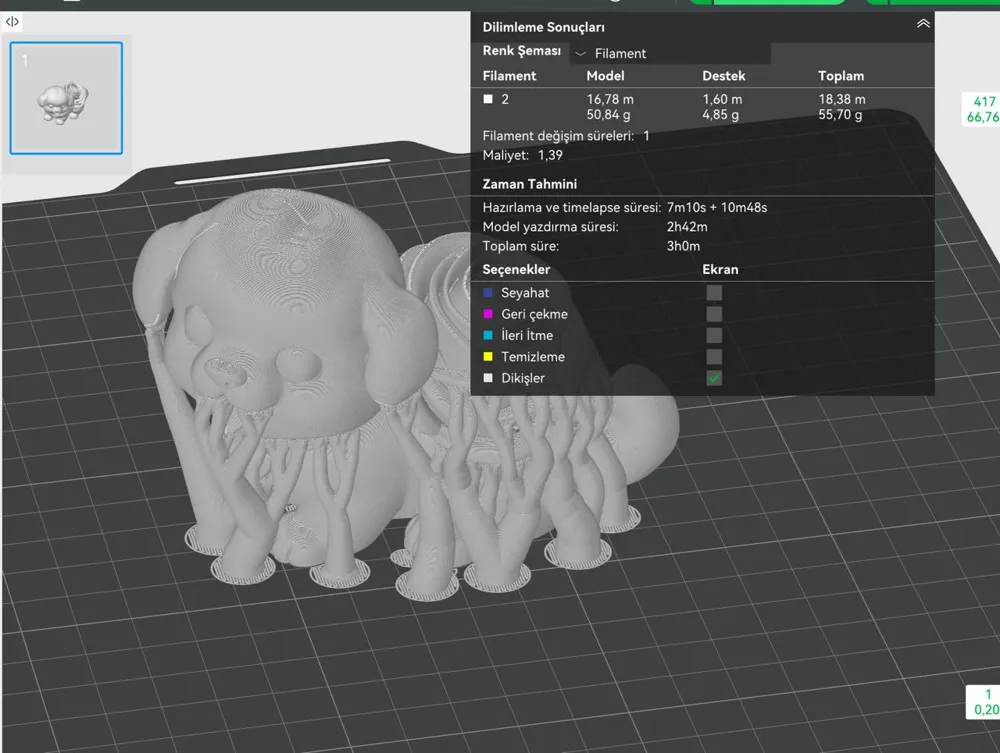Viewport: 1000px width, 753px height.
Task: Select the sliced plate 1 thumbnail
Action: point(66,96)
